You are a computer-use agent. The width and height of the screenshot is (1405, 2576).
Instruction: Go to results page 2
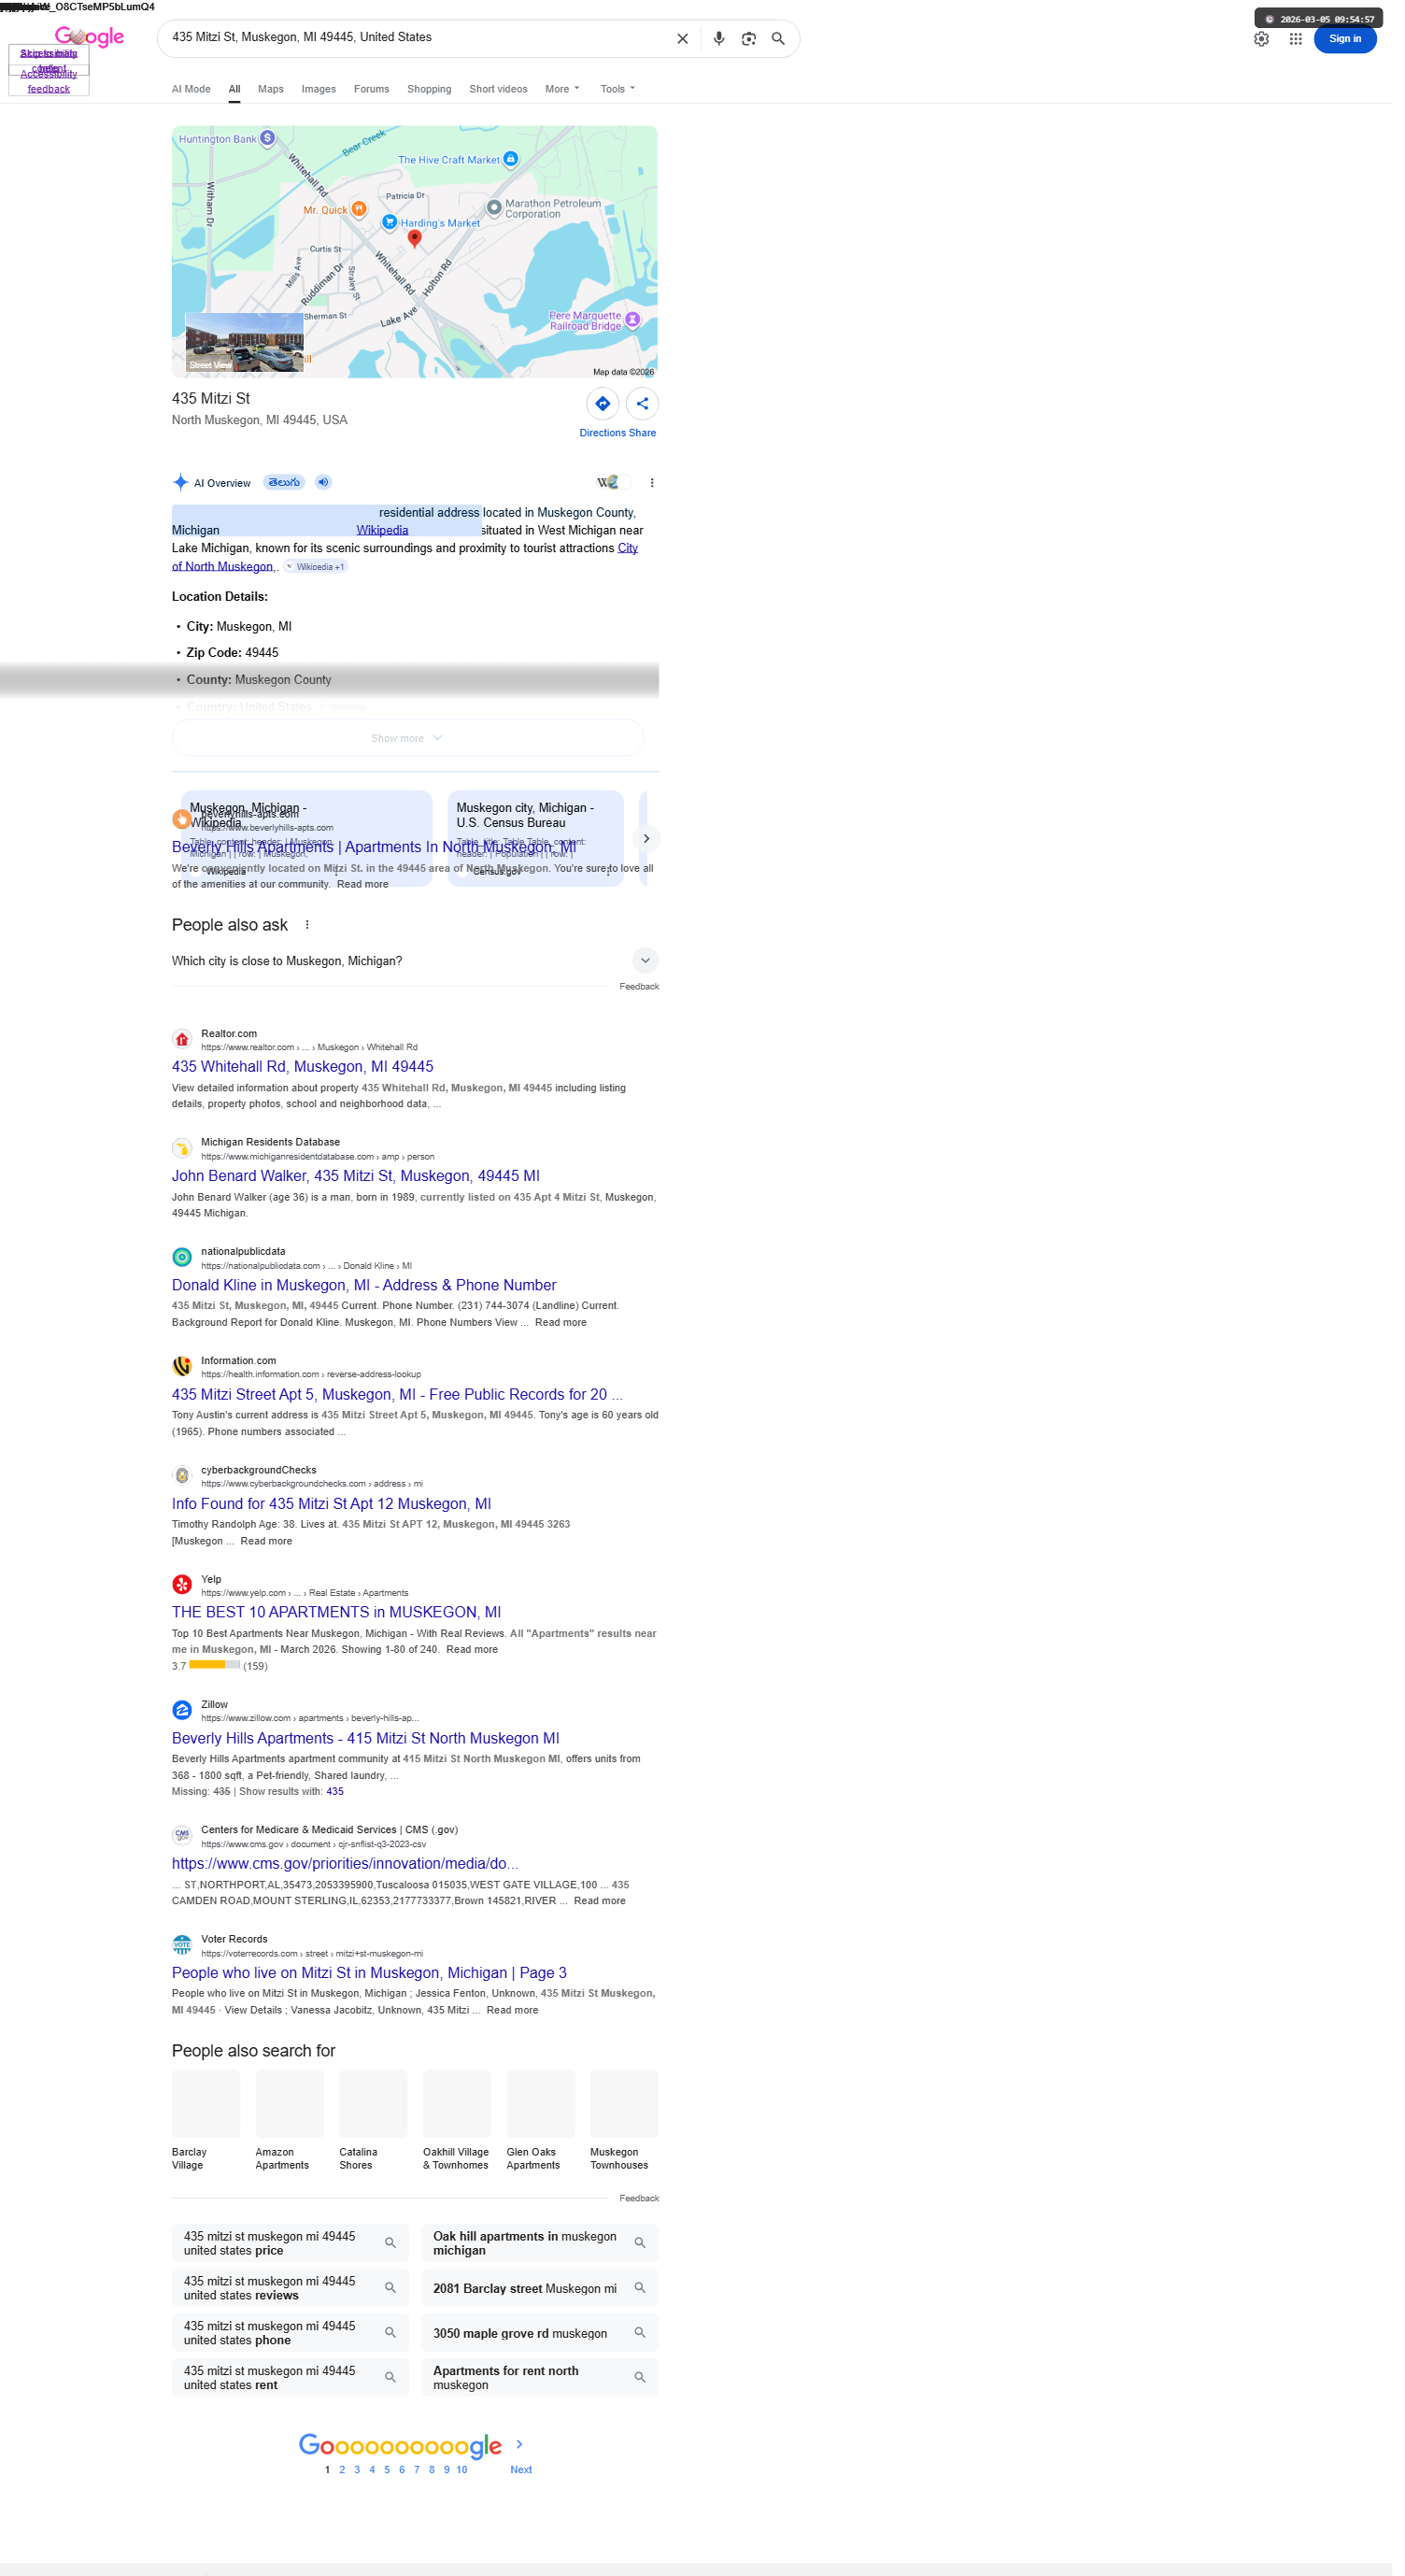click(x=342, y=2469)
